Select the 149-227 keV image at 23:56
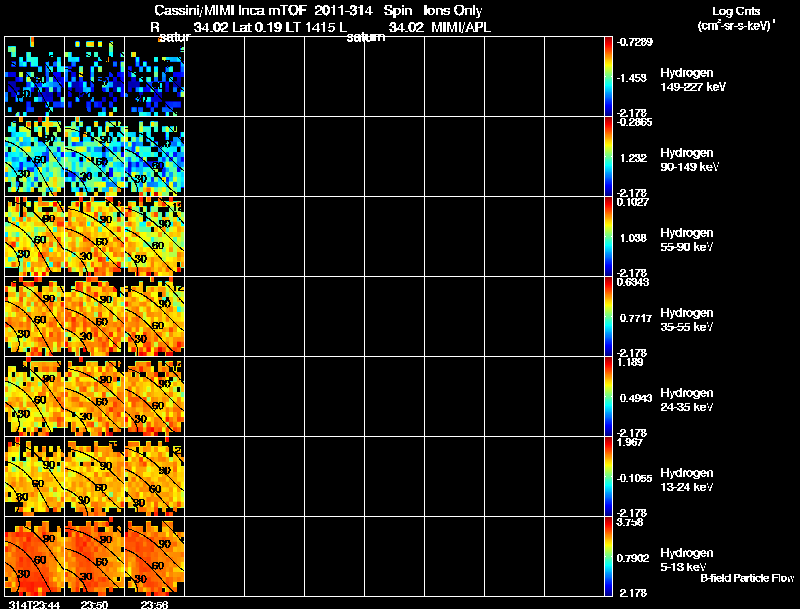This screenshot has height=609, width=800. 155,77
